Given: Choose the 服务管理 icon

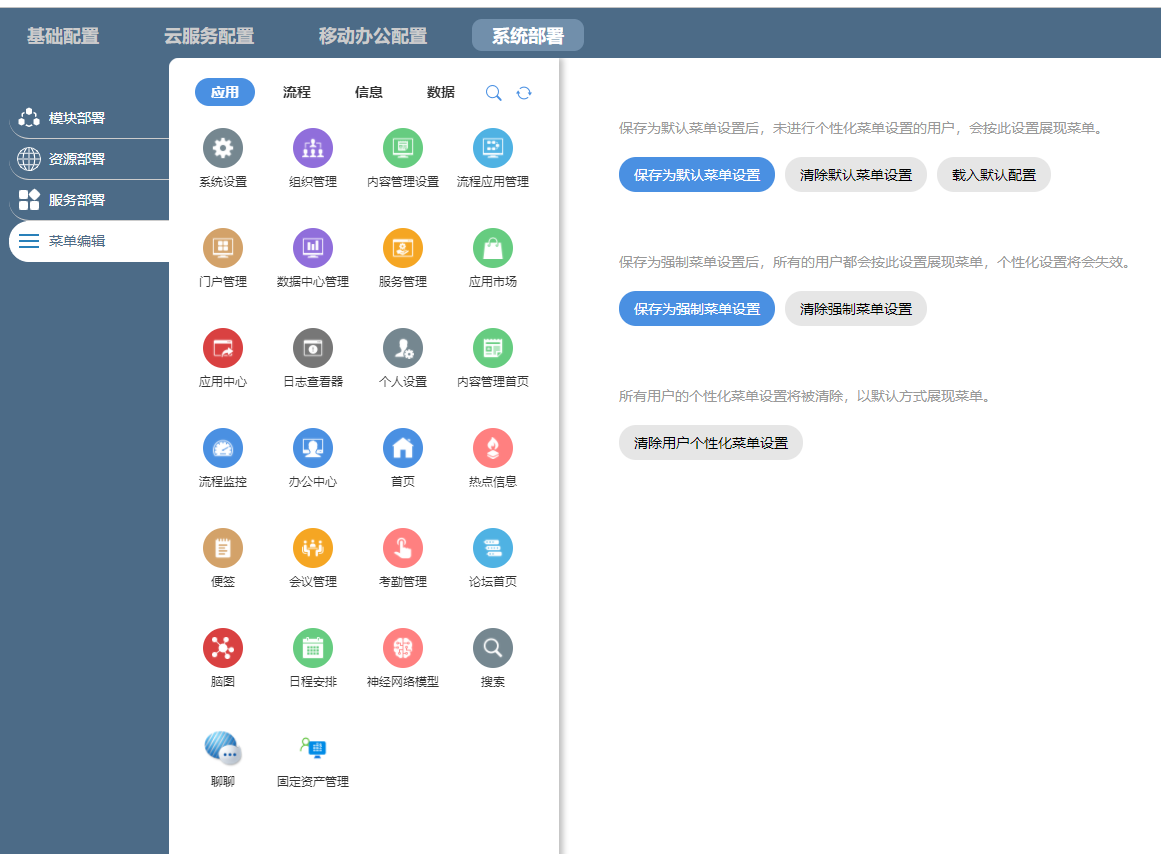Looking at the screenshot, I should pos(403,248).
